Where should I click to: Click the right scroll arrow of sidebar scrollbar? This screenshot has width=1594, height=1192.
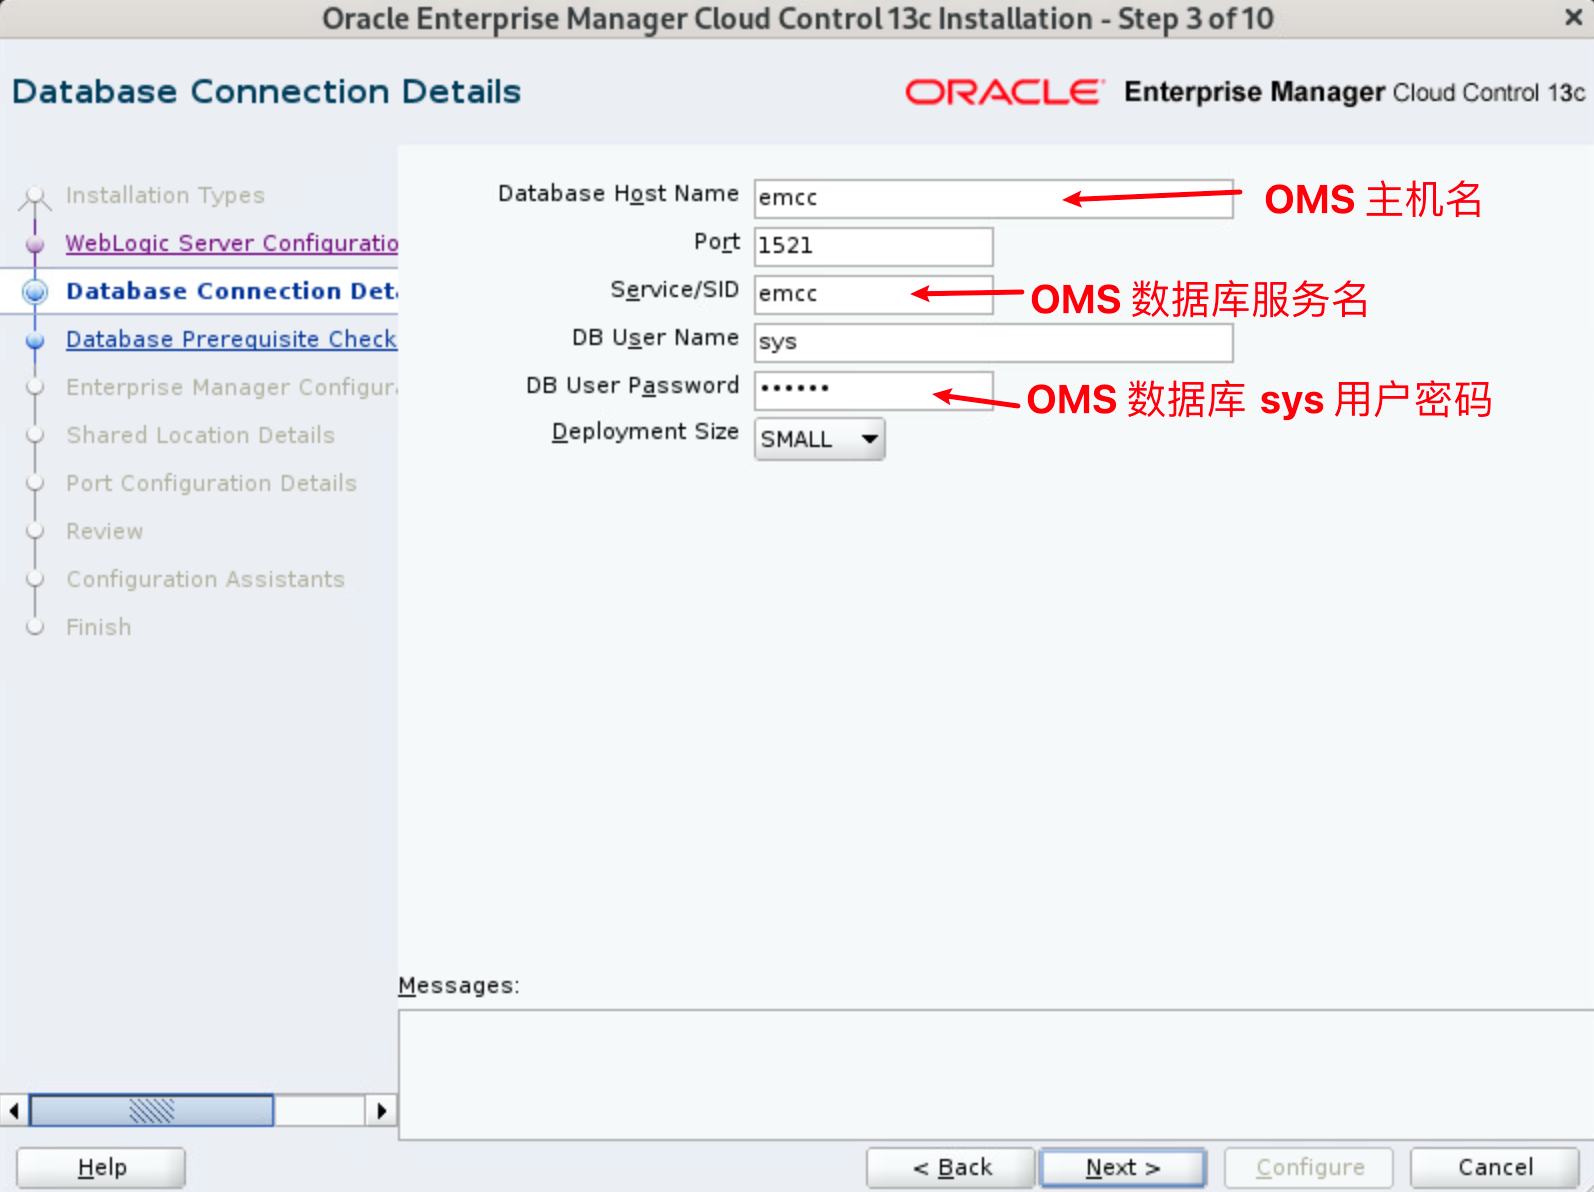pos(381,1110)
